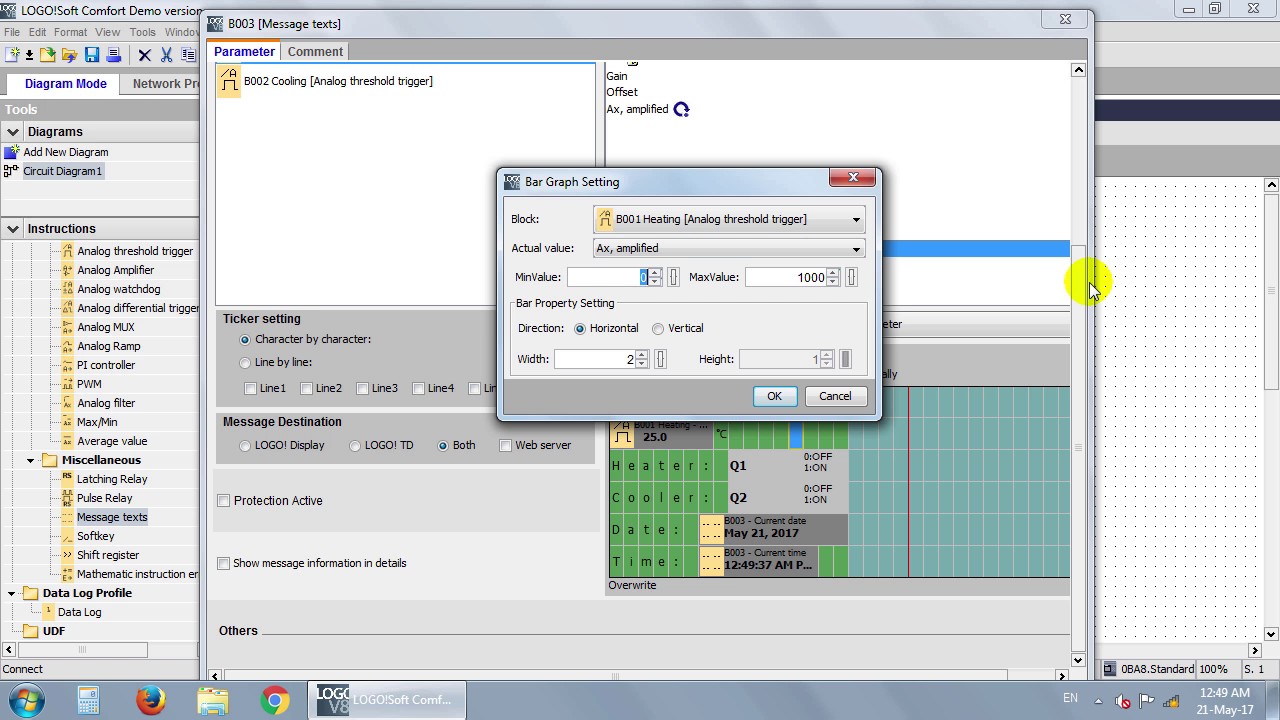Click the Print toolbar icon
The image size is (1280, 720).
tap(113, 55)
